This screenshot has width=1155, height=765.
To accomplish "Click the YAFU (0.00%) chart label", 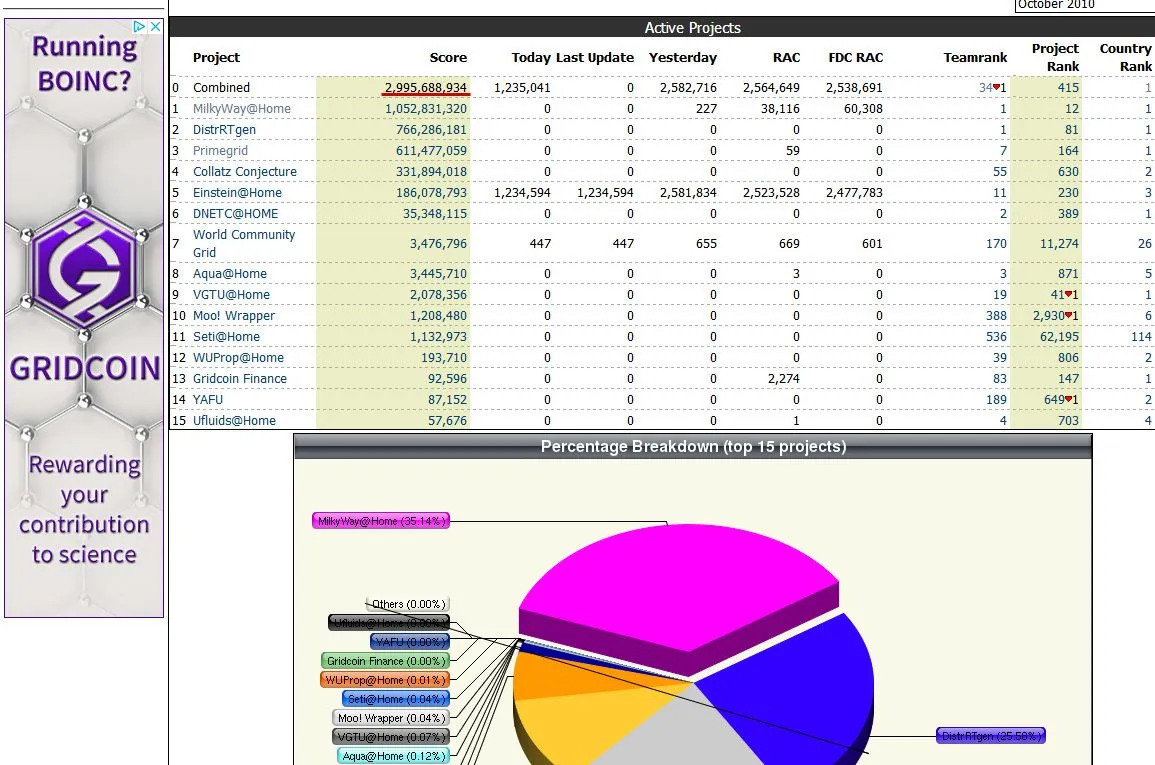I will point(410,642).
